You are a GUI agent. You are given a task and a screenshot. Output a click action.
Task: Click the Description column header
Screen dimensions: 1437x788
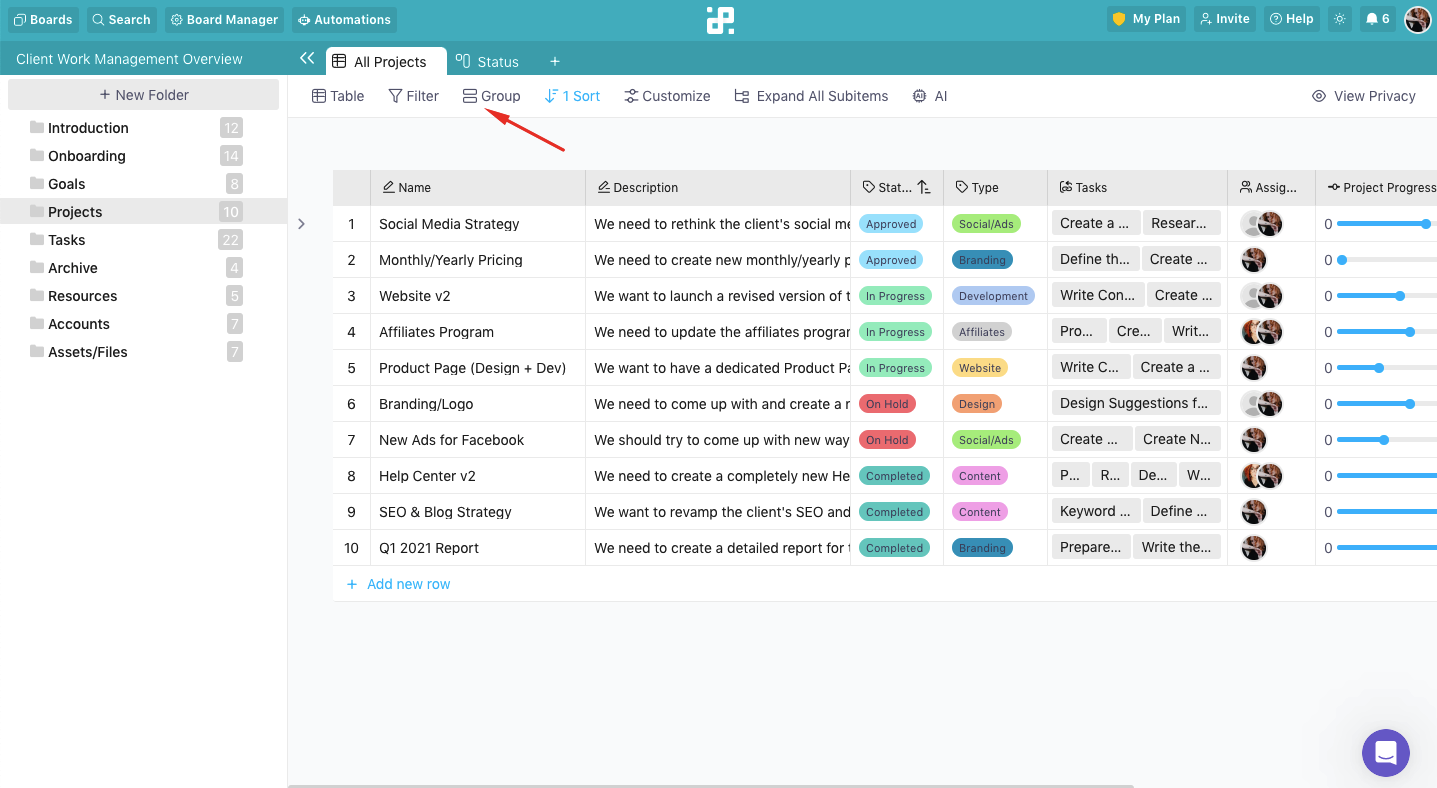[718, 187]
